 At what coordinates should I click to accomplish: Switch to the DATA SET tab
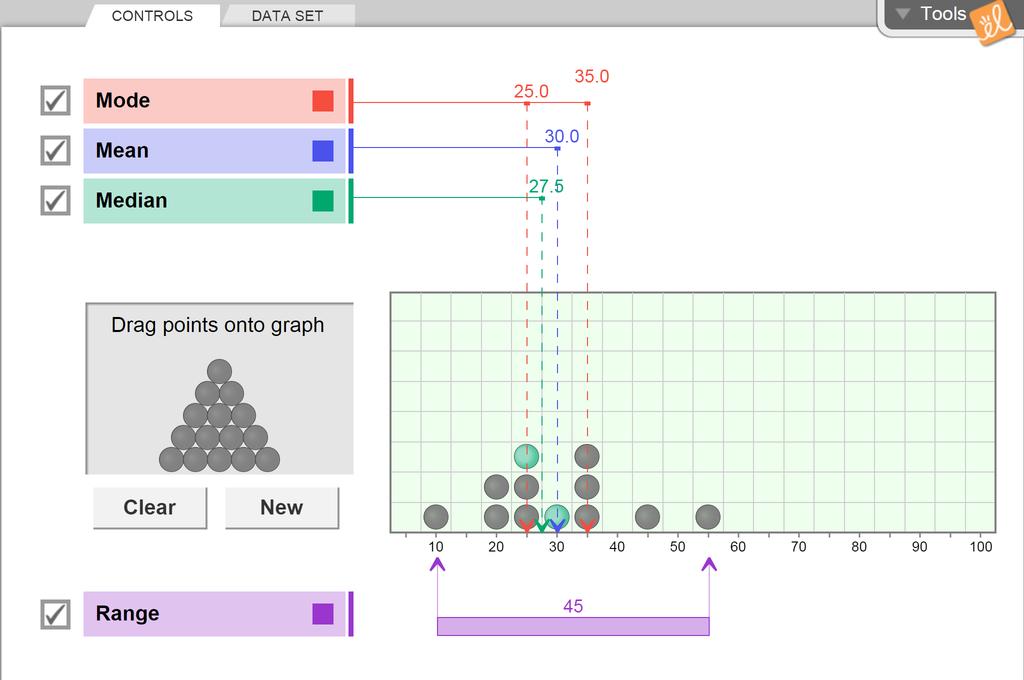[287, 16]
